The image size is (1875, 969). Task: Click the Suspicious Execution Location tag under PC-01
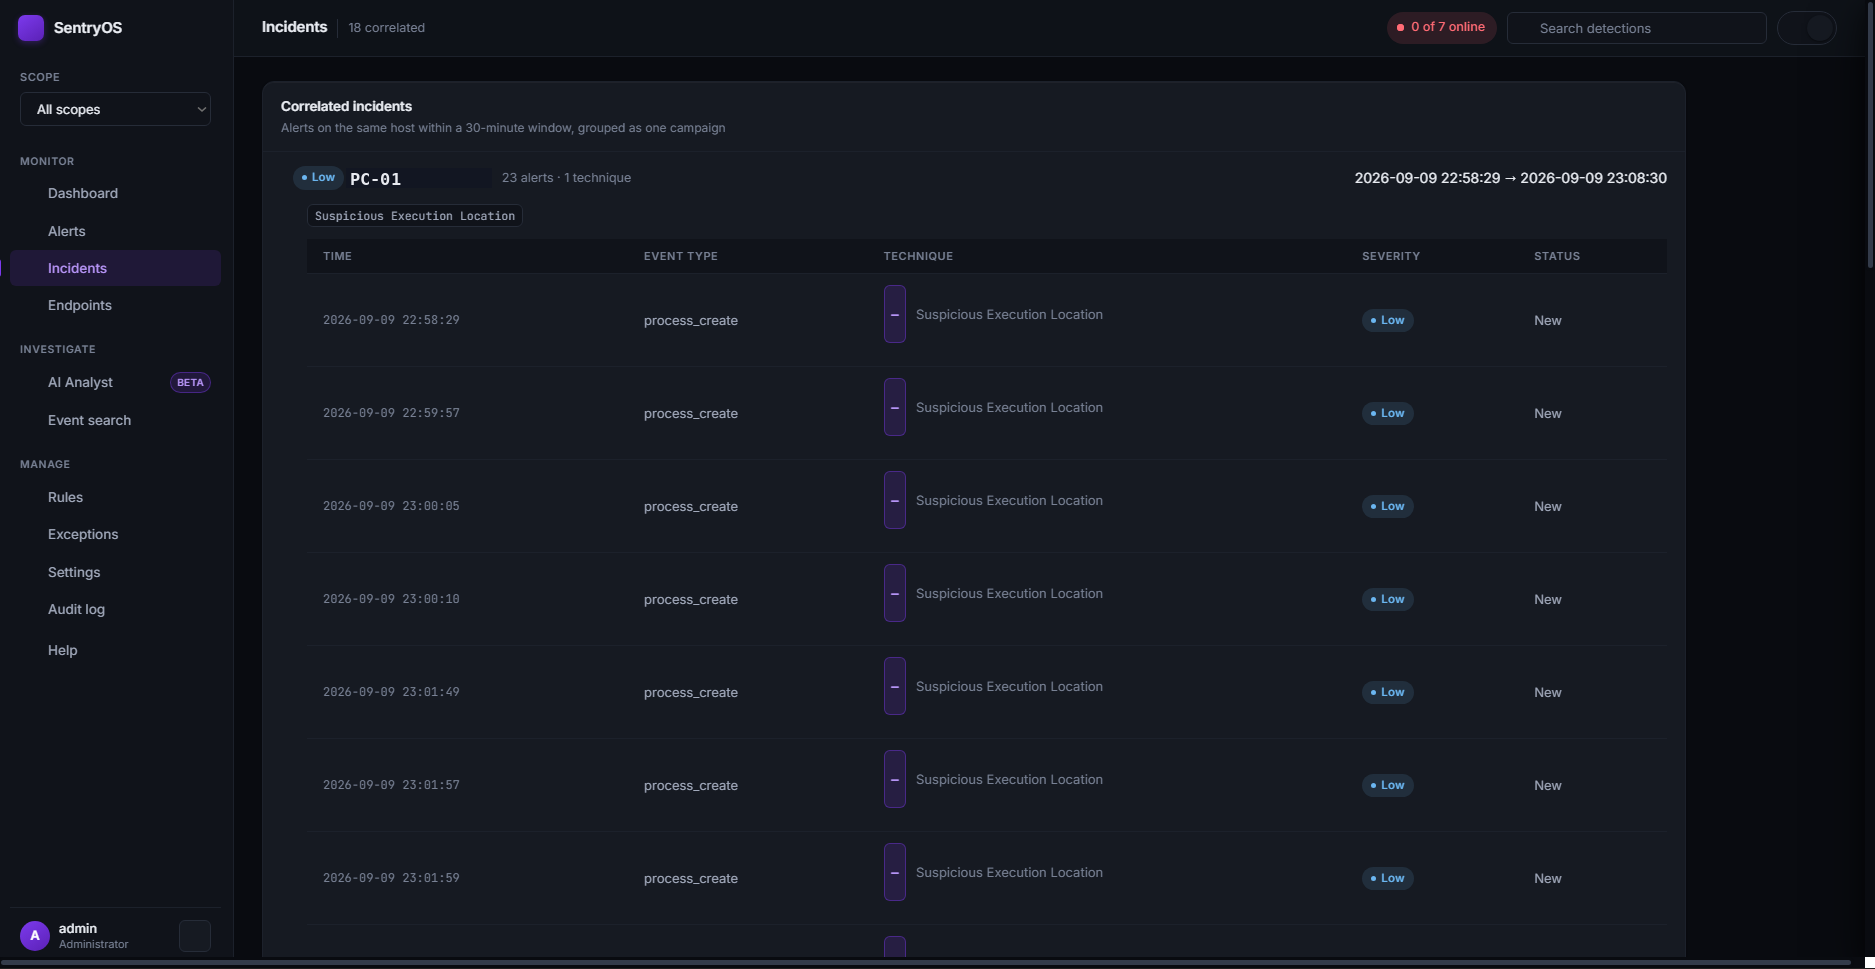[415, 216]
